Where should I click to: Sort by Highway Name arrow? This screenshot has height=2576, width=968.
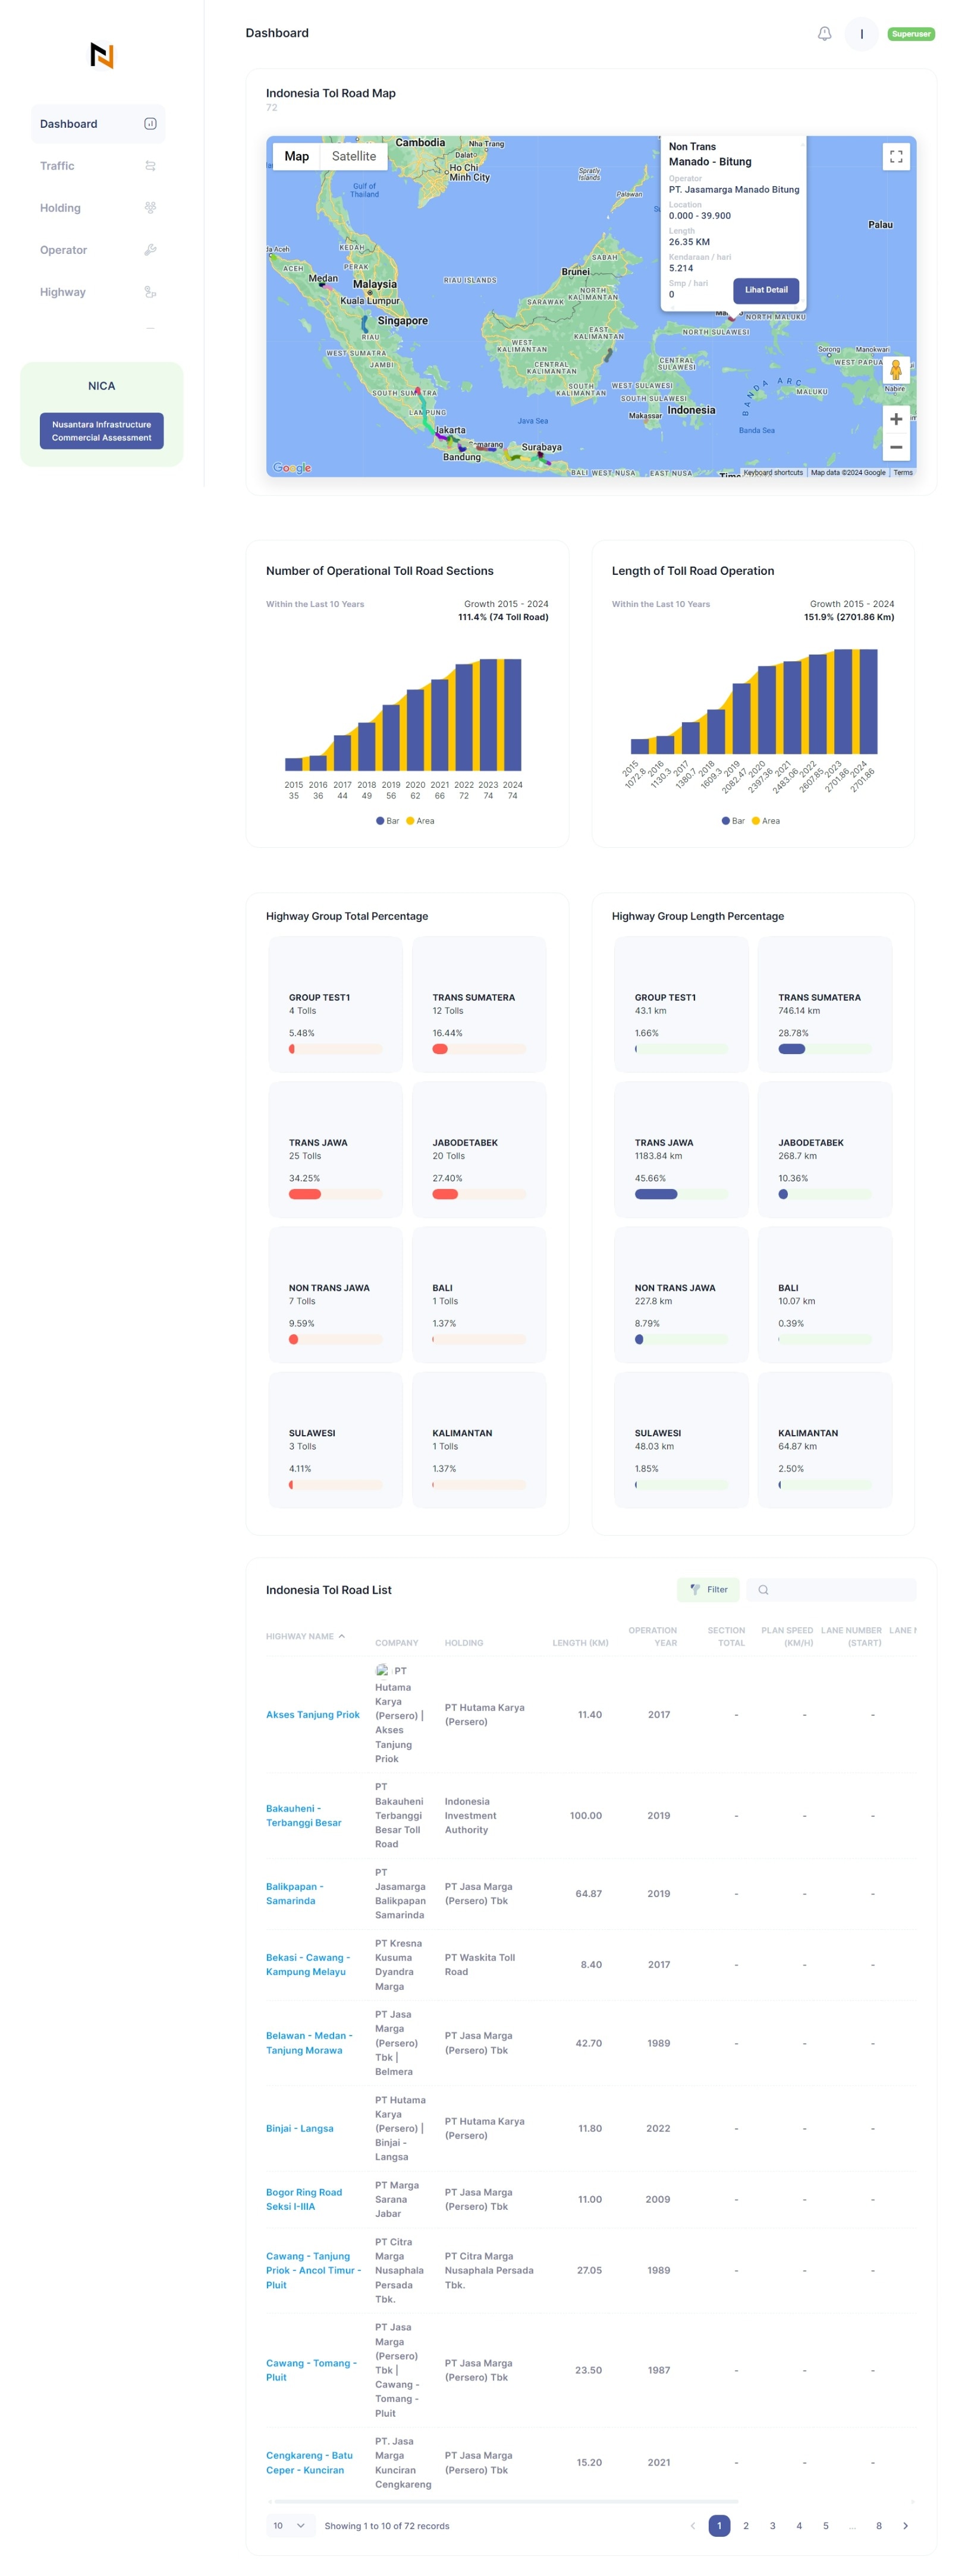pyautogui.click(x=341, y=1636)
